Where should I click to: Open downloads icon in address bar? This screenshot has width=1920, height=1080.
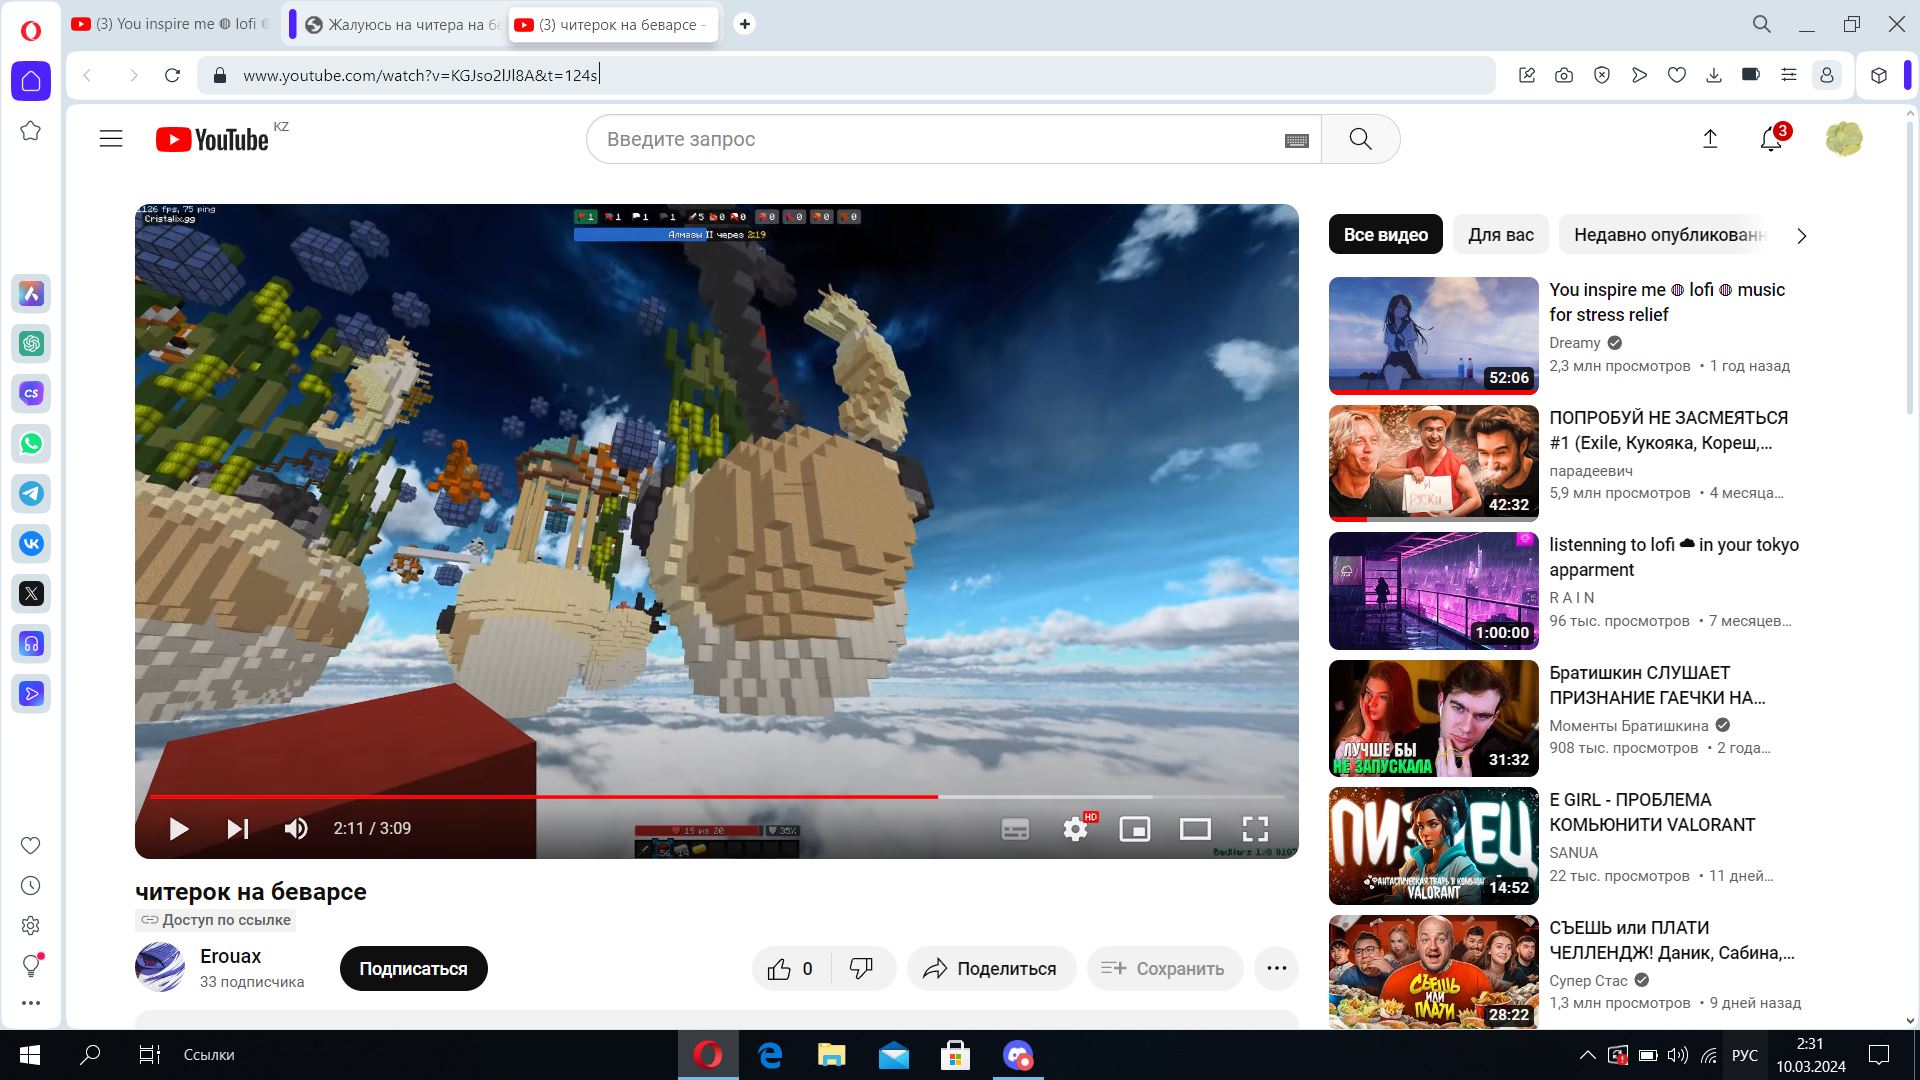click(x=1714, y=75)
